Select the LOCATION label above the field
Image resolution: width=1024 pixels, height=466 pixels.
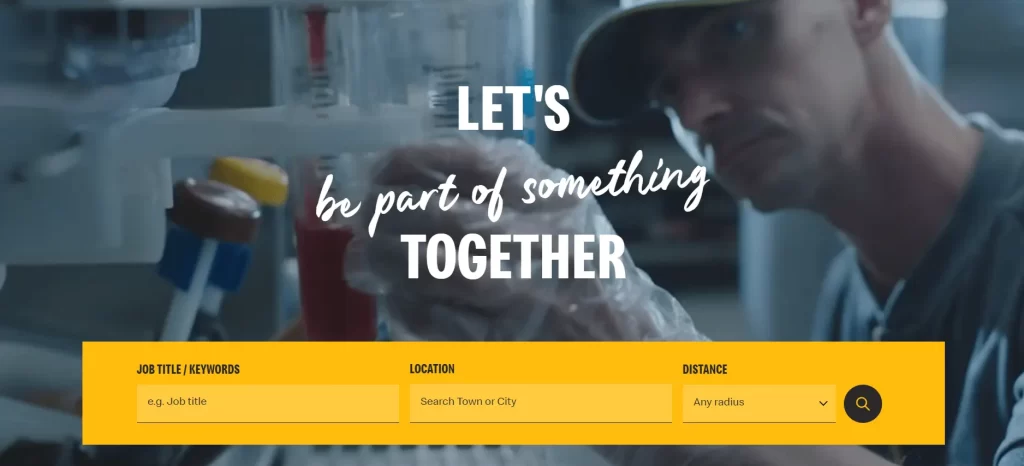point(432,369)
